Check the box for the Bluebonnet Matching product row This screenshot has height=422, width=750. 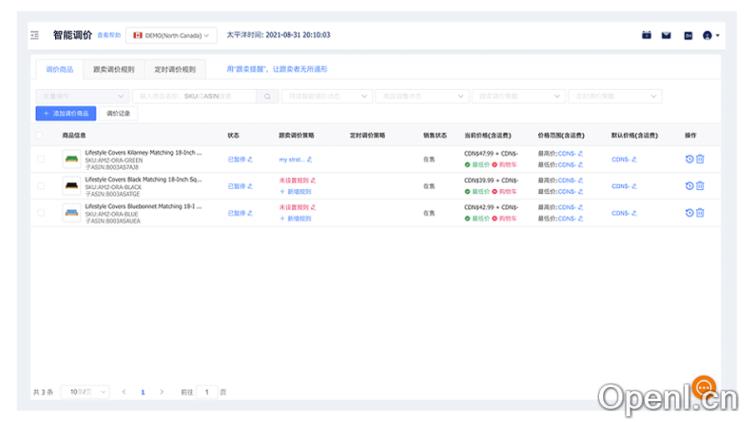coord(41,213)
